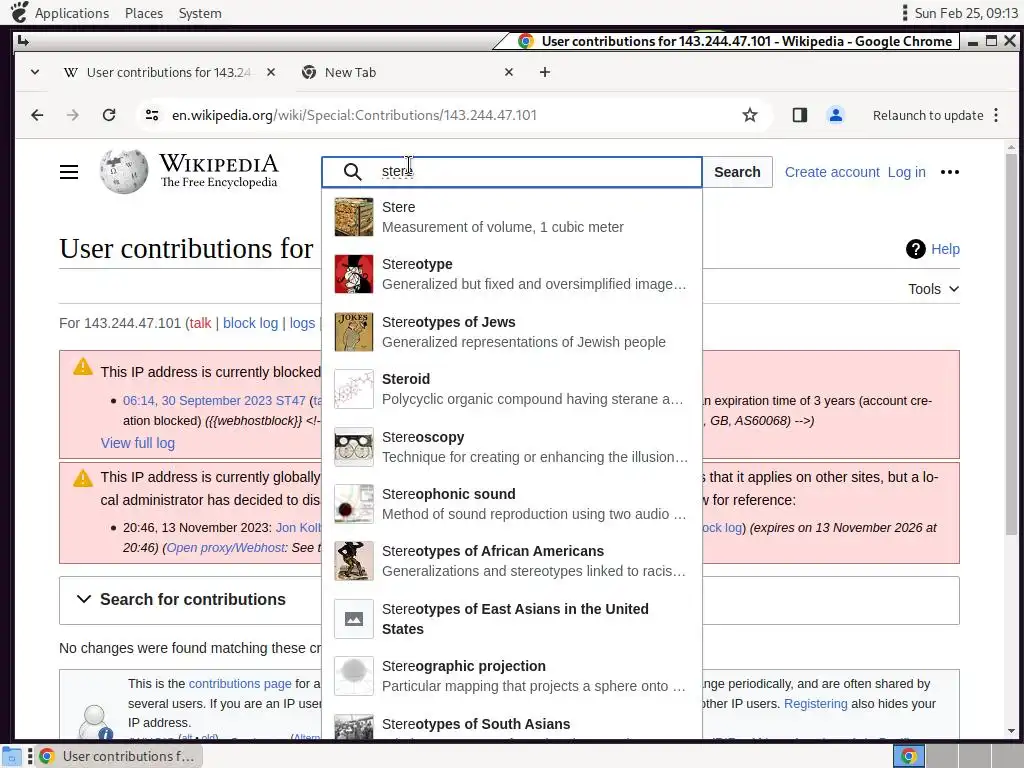This screenshot has height=768, width=1024.
Task: Select the User contributions tab
Action: tap(168, 72)
